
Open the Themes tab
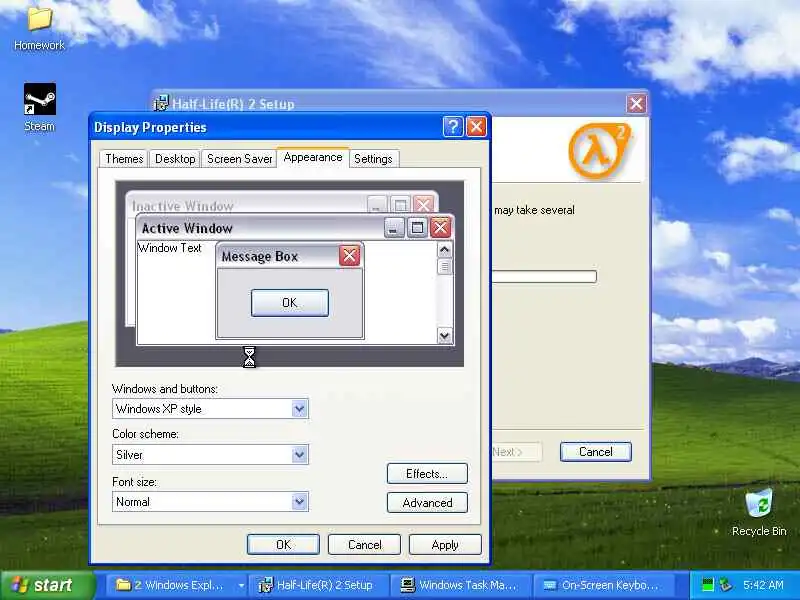124,159
